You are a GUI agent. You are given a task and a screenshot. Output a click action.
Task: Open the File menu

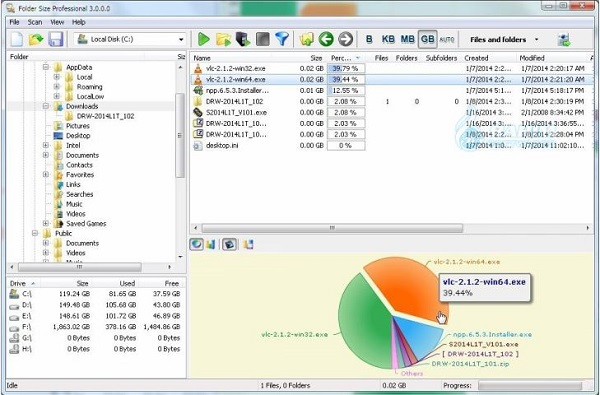[x=14, y=22]
